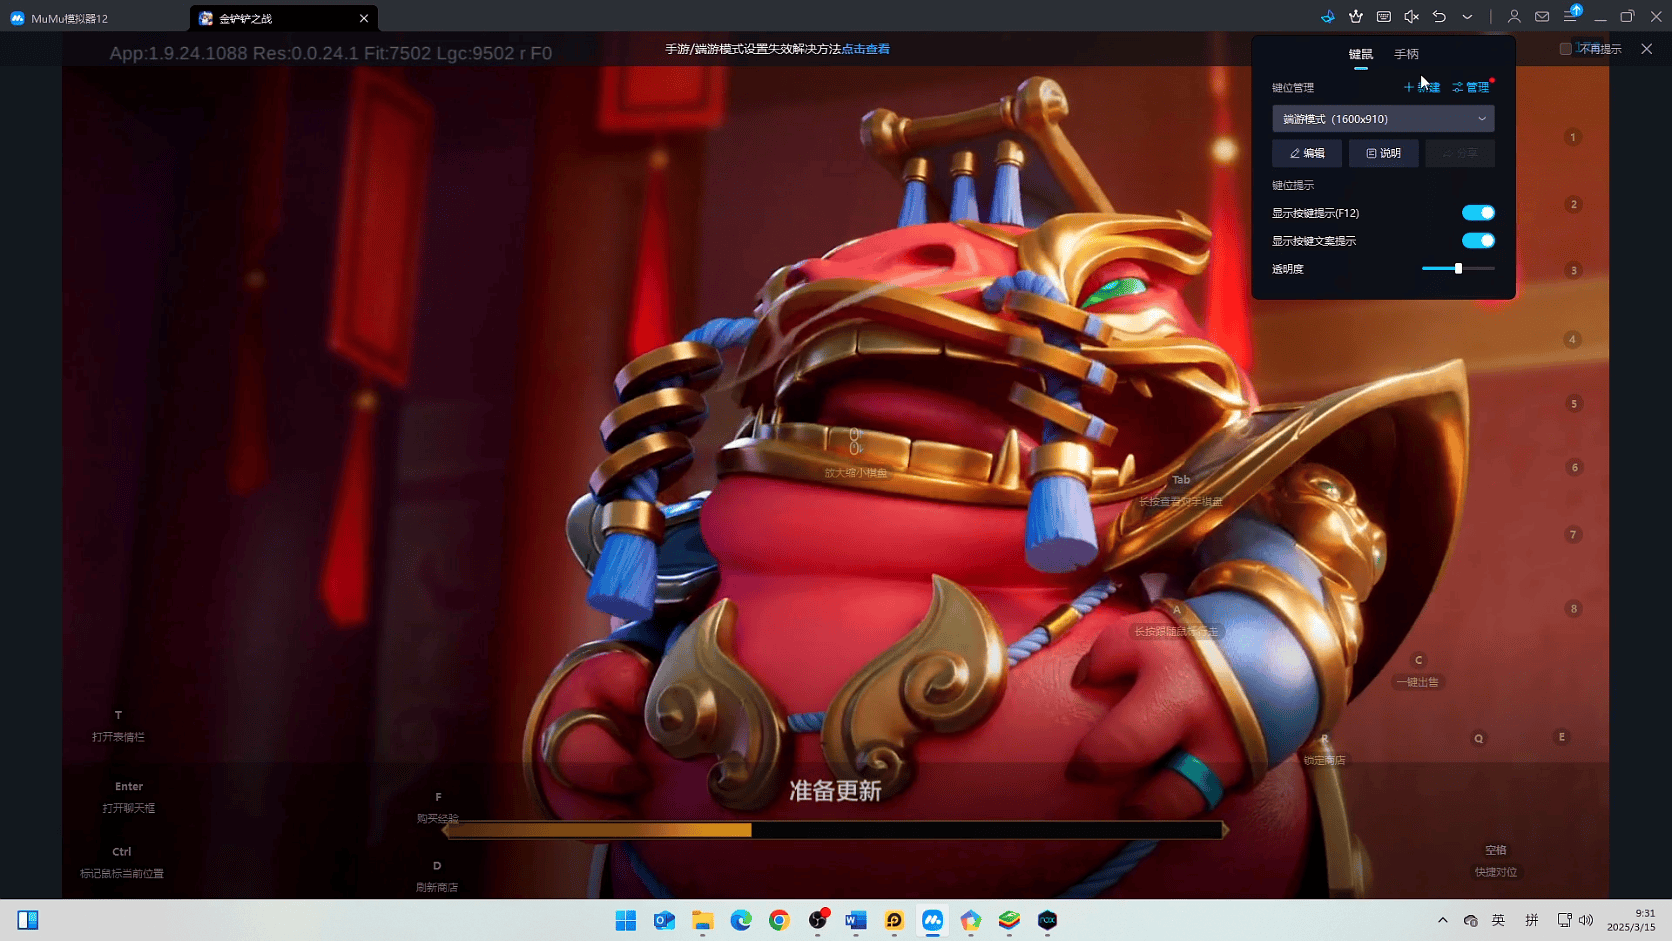The height and width of the screenshot is (941, 1672).
Task: Click key hint circle 1
Action: [1572, 137]
